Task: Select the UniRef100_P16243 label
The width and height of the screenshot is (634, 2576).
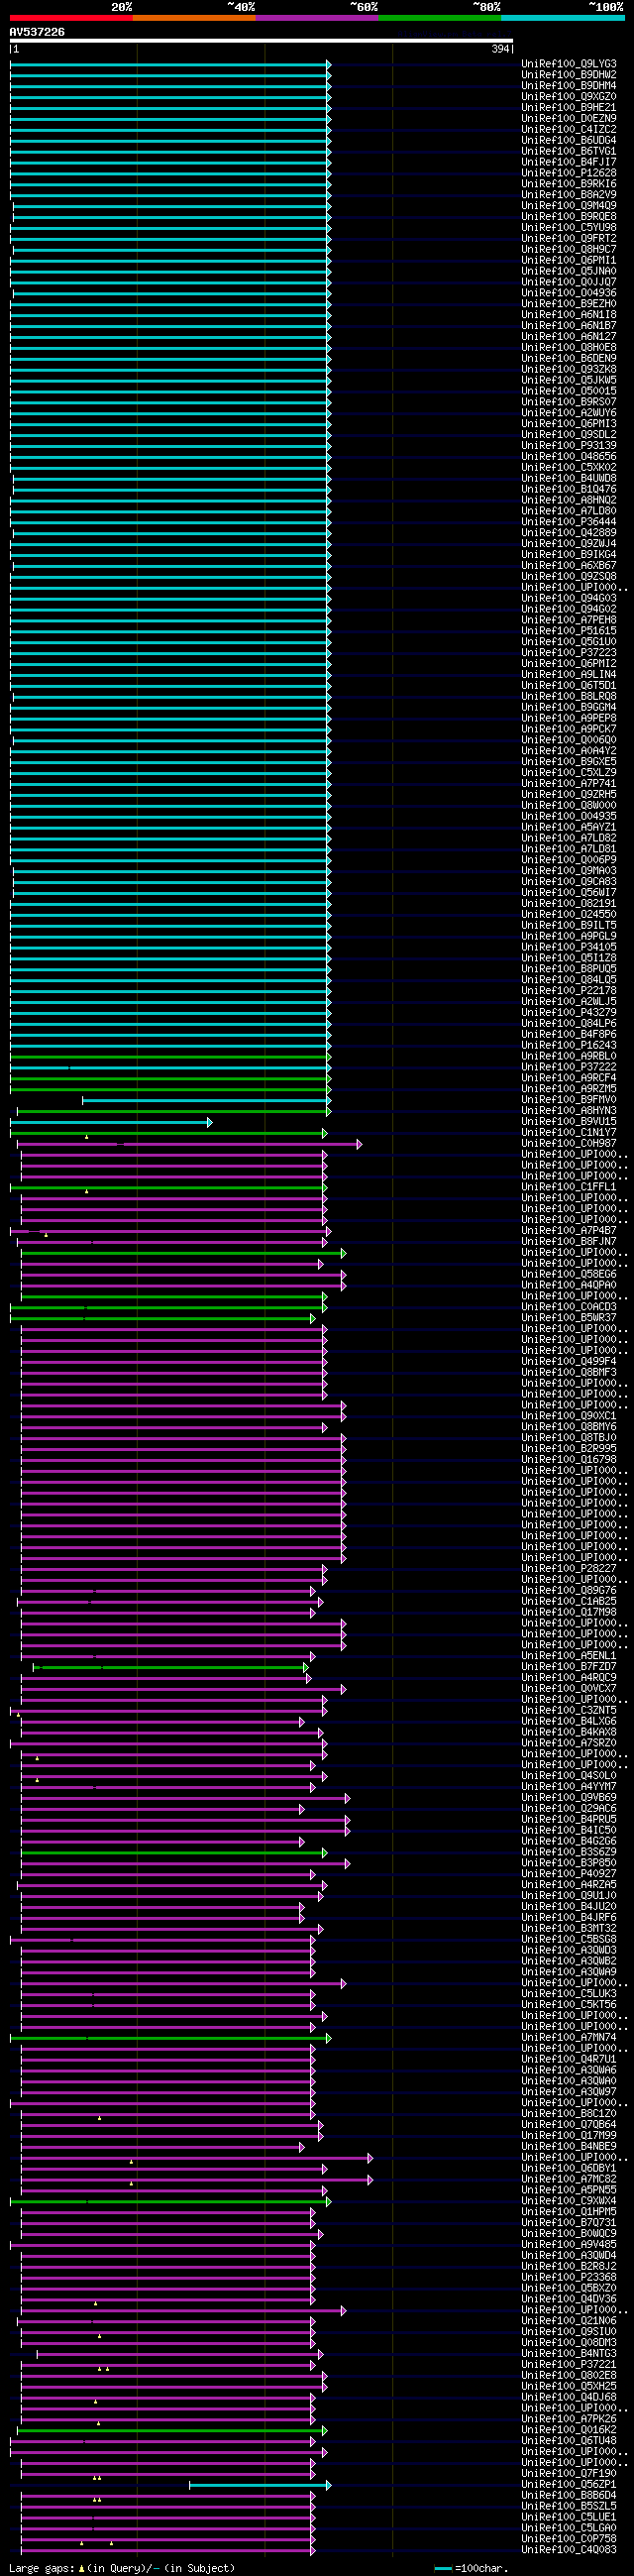Action: click(569, 1046)
